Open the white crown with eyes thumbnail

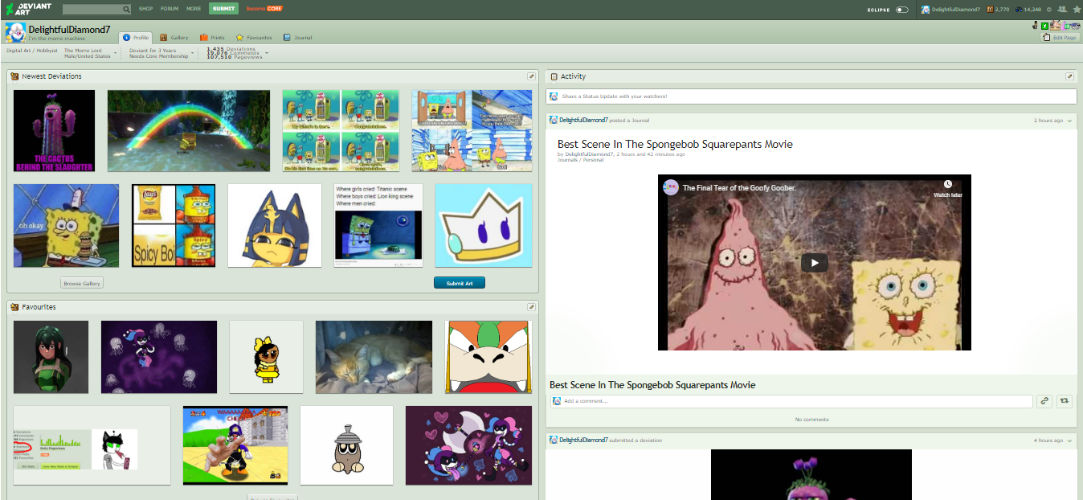pyautogui.click(x=483, y=225)
